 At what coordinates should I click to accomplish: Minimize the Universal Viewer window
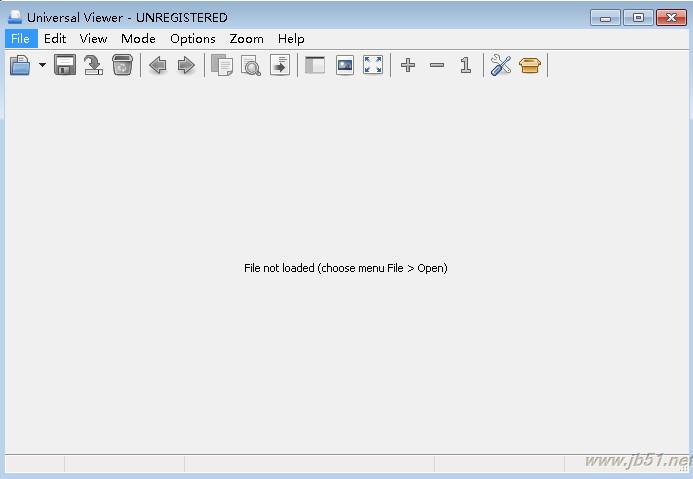(605, 18)
